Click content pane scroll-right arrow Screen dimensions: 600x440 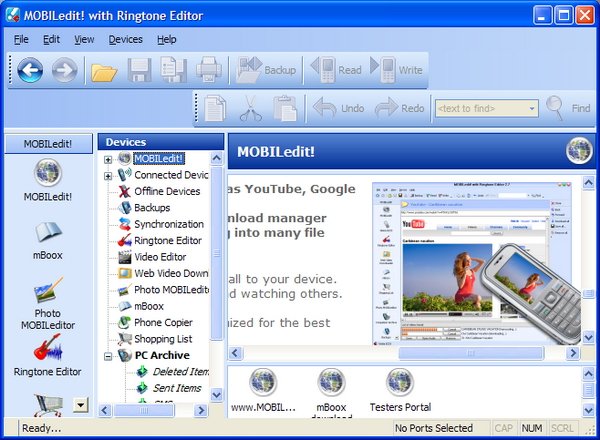pos(572,353)
